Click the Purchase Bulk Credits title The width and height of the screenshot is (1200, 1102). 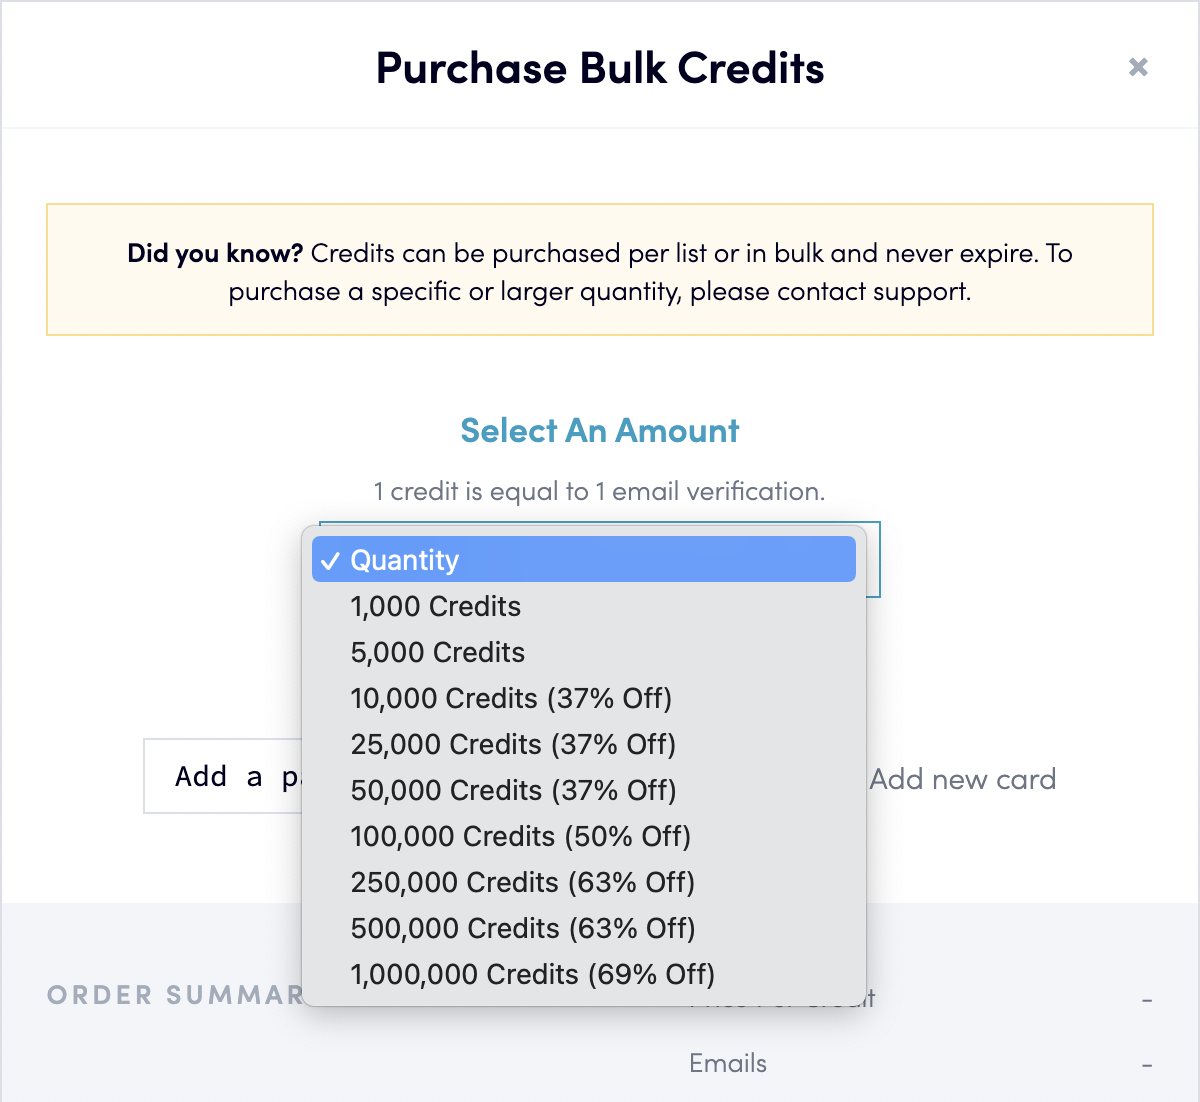(600, 68)
